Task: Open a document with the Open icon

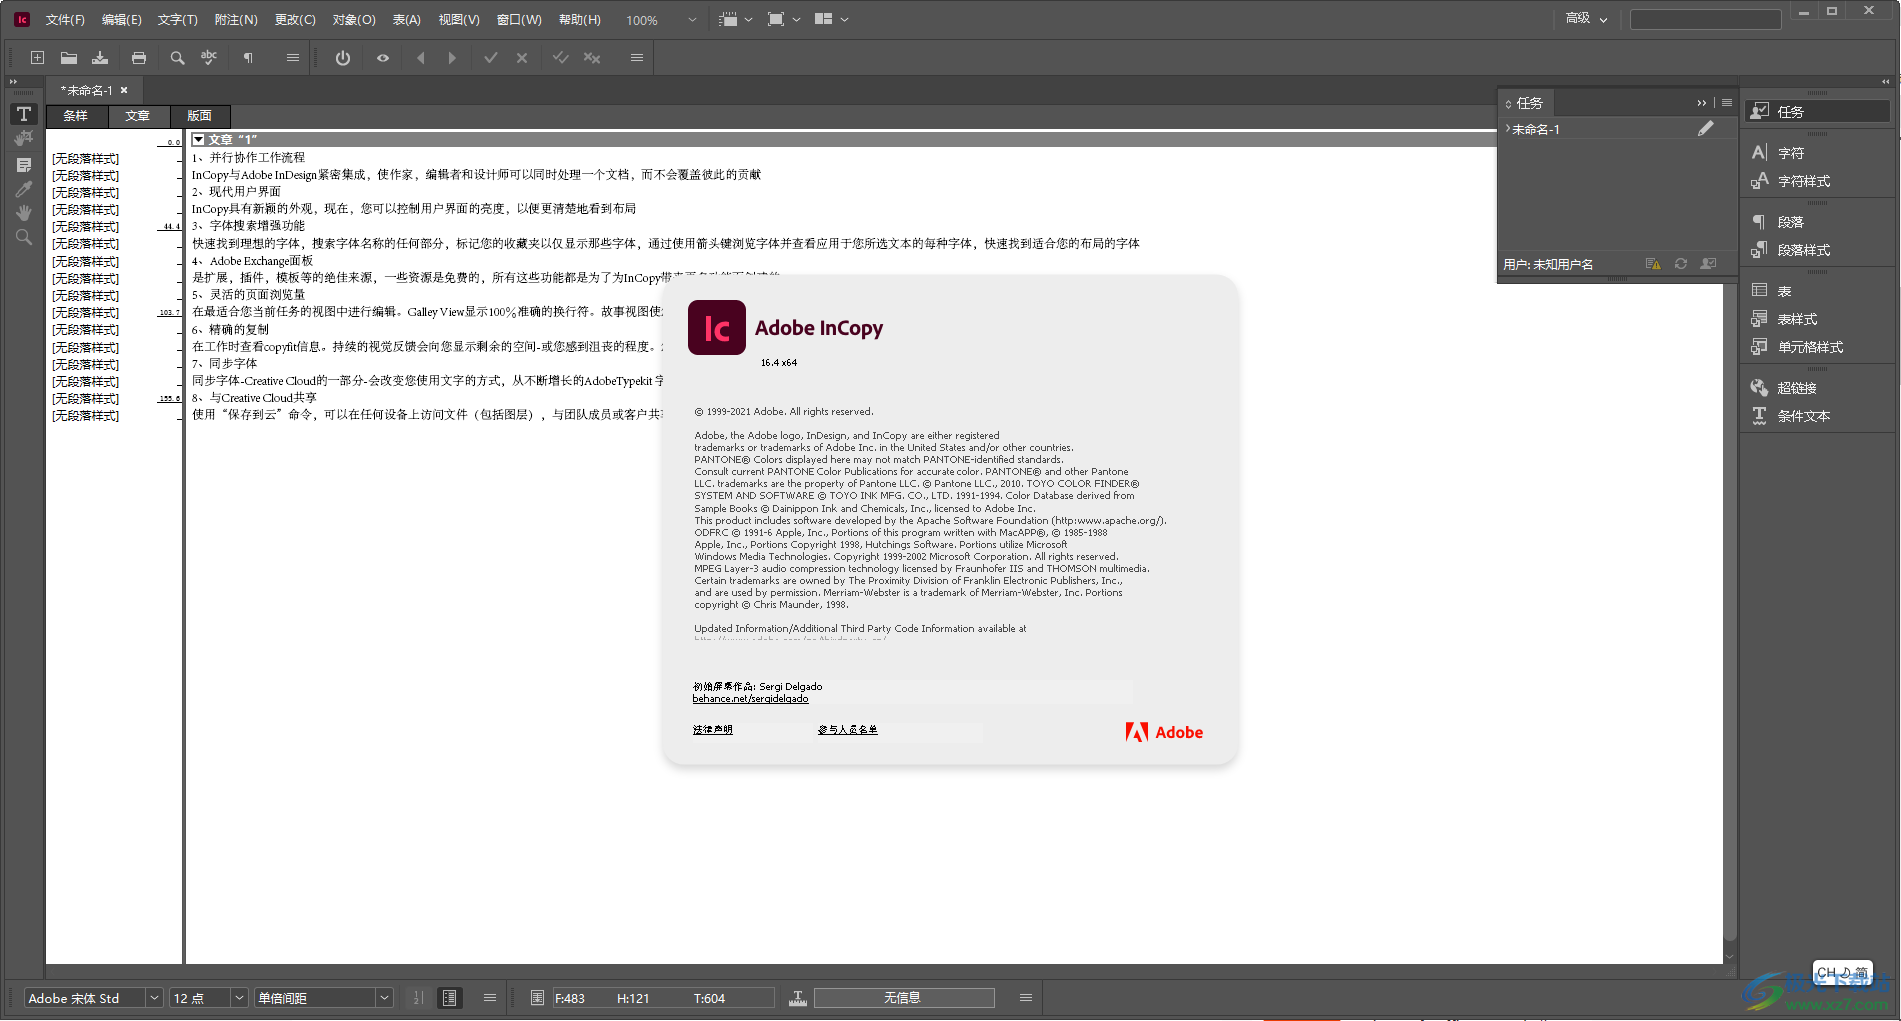Action: (68, 57)
